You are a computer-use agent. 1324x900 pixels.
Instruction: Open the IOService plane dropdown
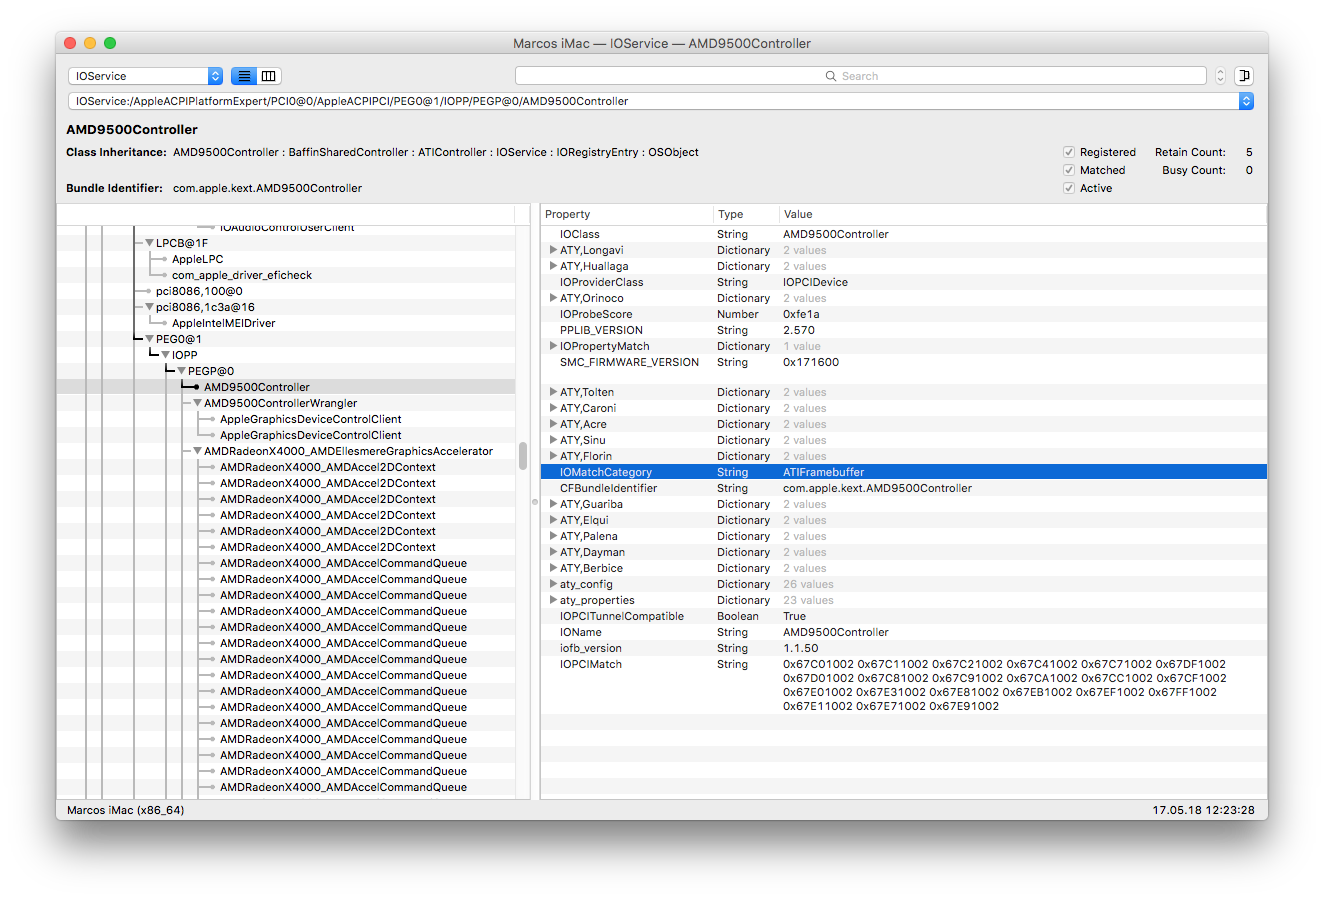tap(145, 76)
